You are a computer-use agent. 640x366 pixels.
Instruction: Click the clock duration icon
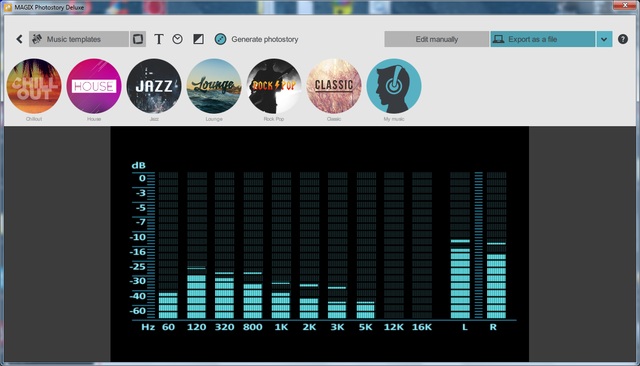(178, 39)
